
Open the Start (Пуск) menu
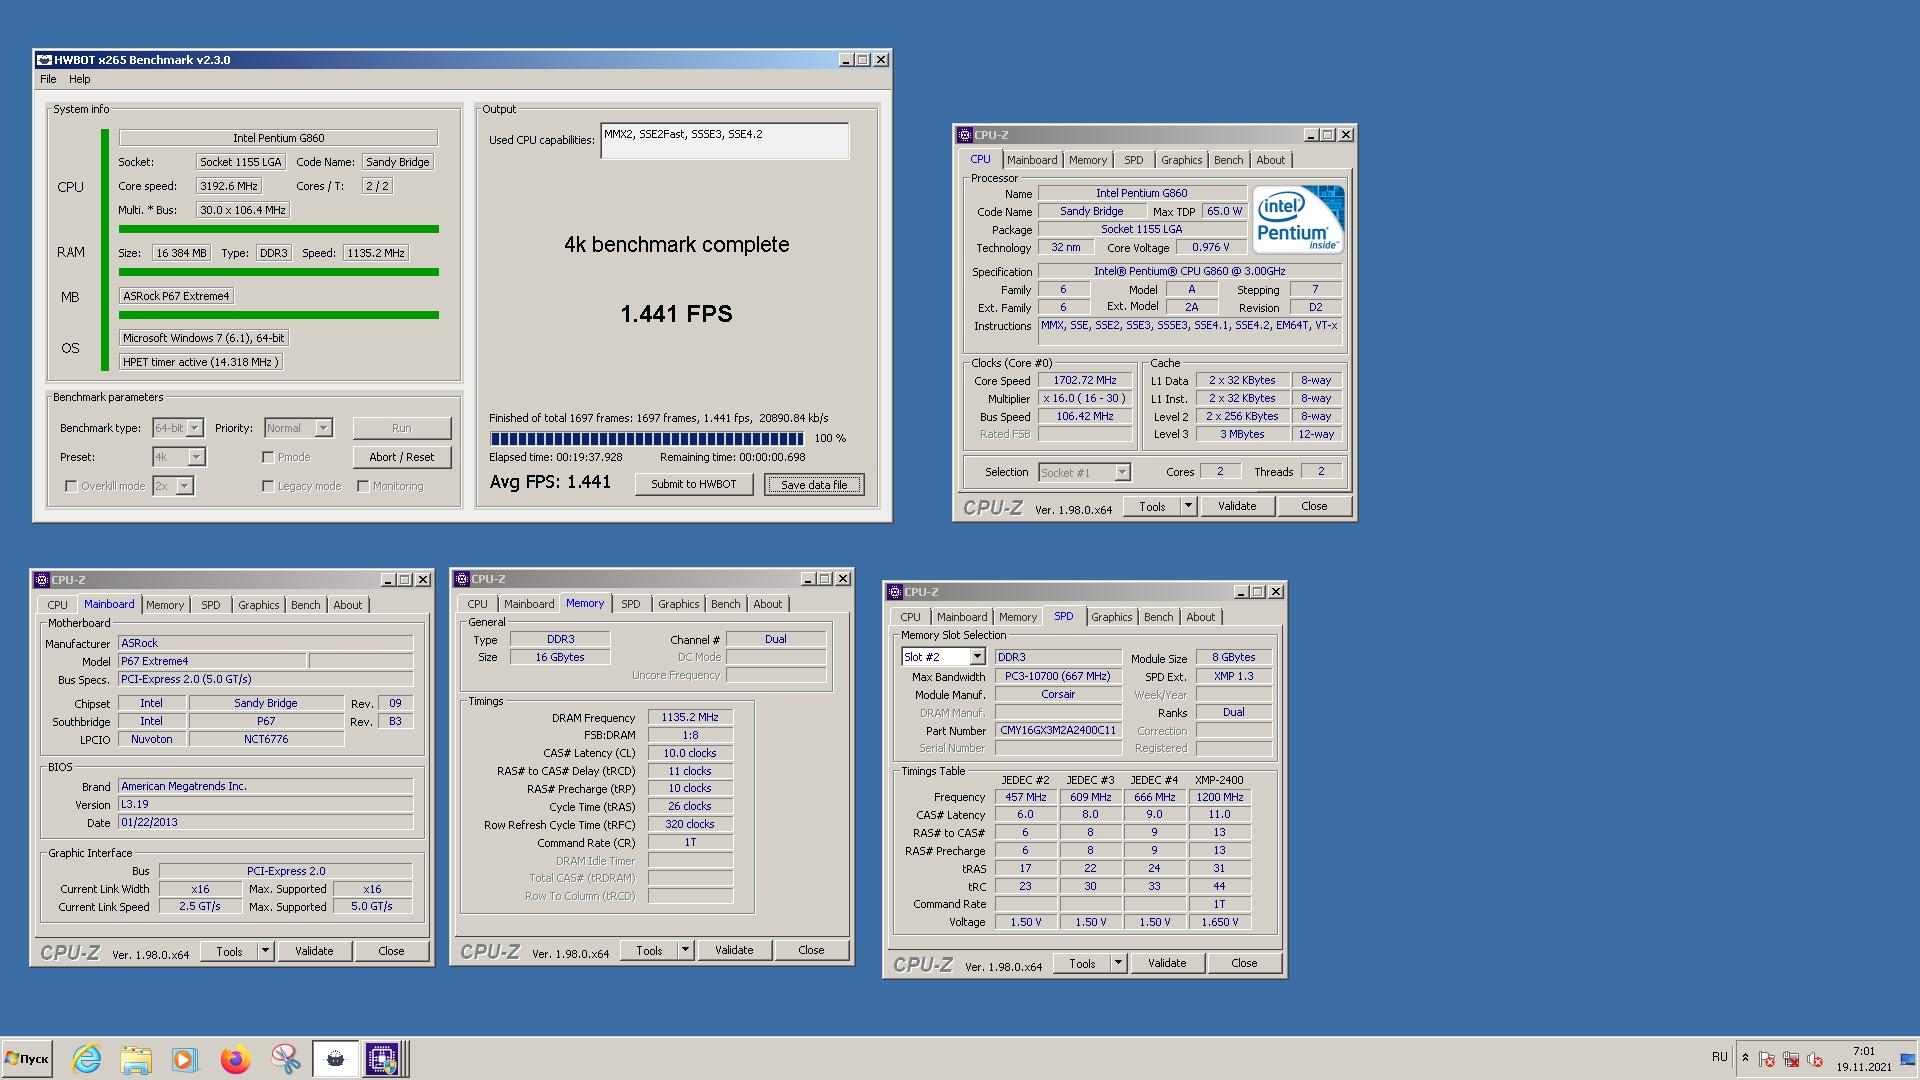pyautogui.click(x=27, y=1059)
